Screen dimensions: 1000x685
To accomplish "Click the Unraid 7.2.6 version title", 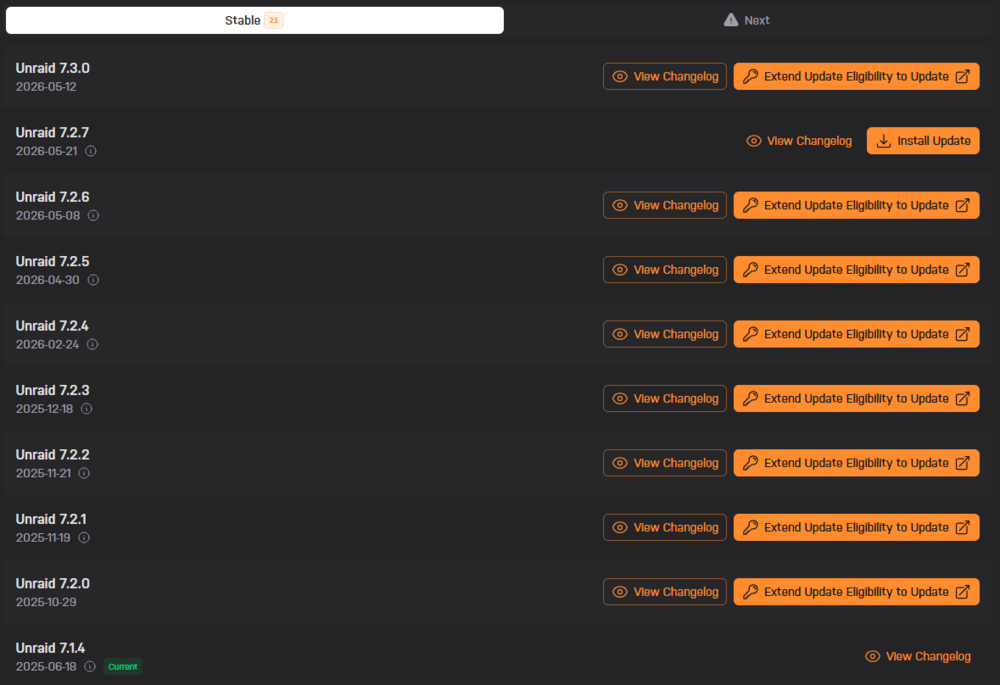I will [52, 197].
